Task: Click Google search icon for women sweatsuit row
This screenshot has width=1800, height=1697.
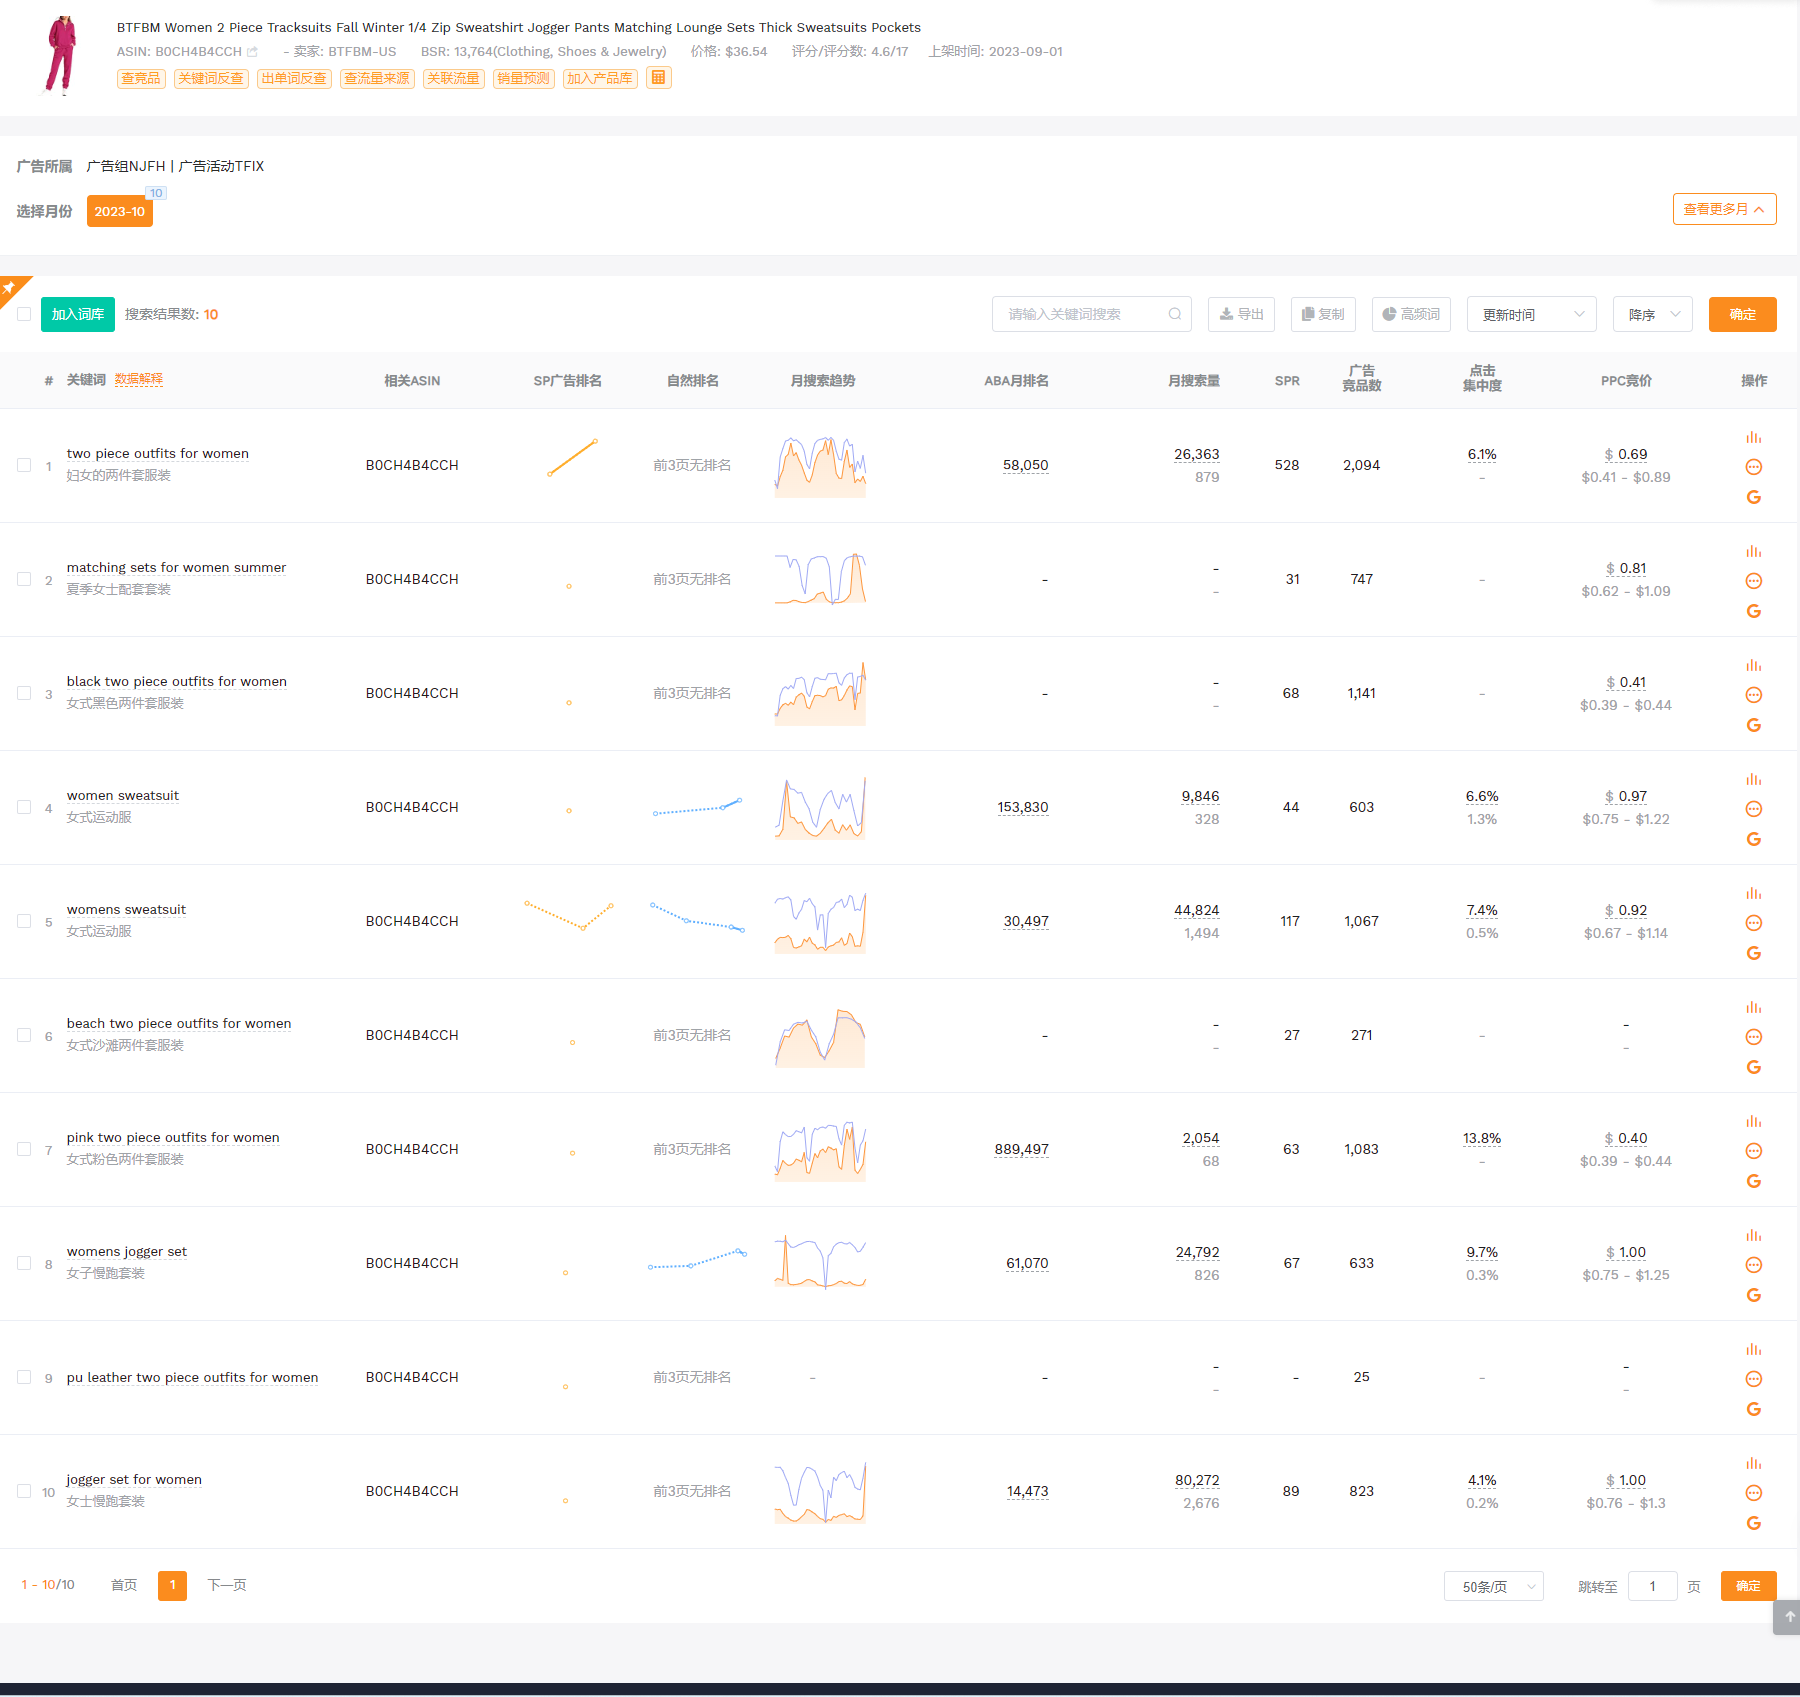Action: click(x=1753, y=839)
